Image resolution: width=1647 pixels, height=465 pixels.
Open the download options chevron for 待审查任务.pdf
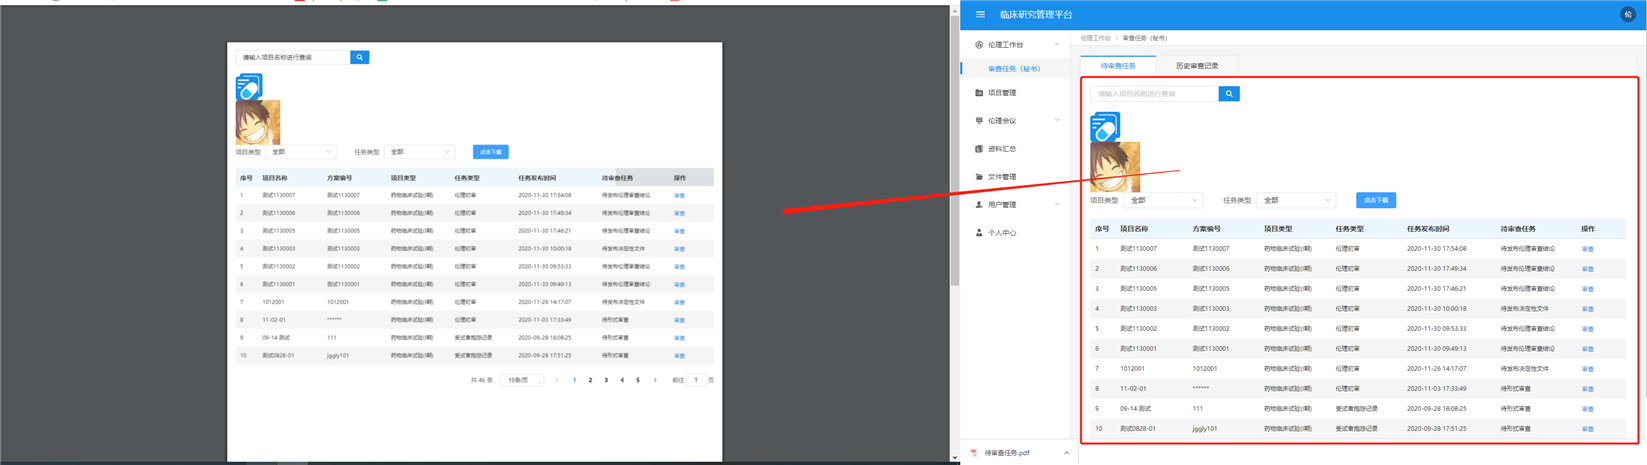coord(1066,453)
